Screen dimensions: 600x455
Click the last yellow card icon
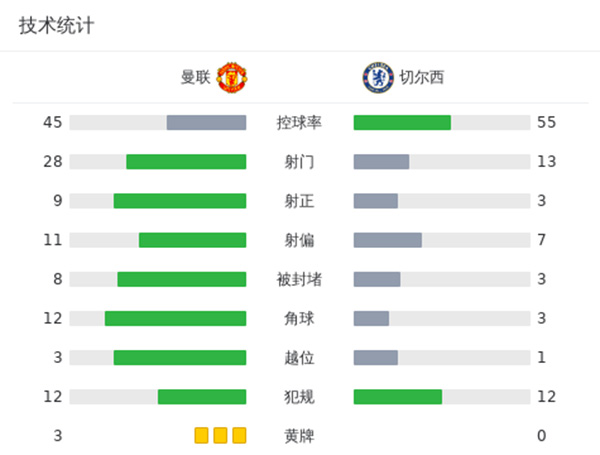pos(238,435)
